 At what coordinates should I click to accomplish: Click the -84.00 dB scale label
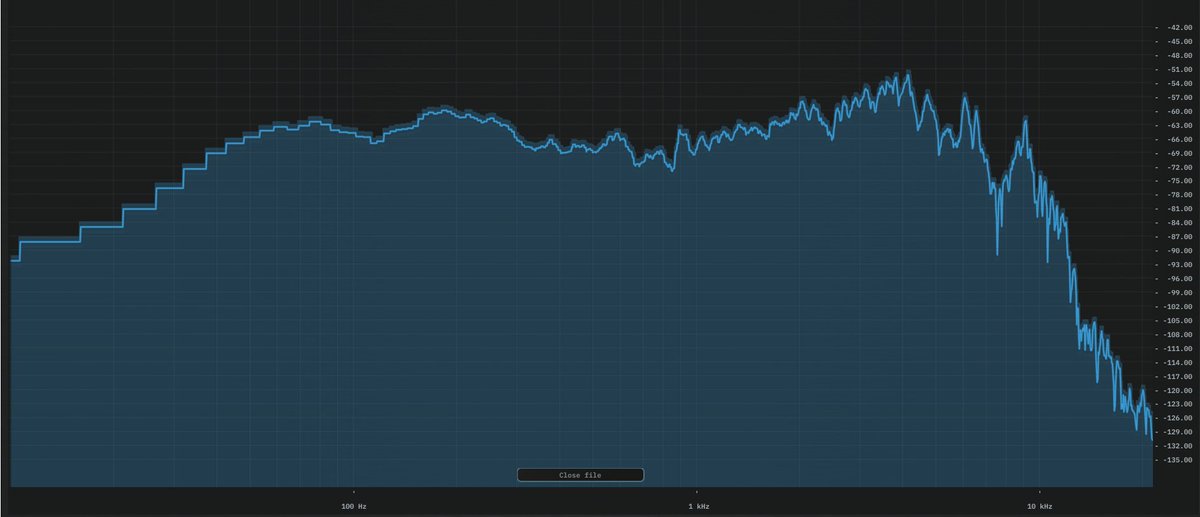(1178, 223)
